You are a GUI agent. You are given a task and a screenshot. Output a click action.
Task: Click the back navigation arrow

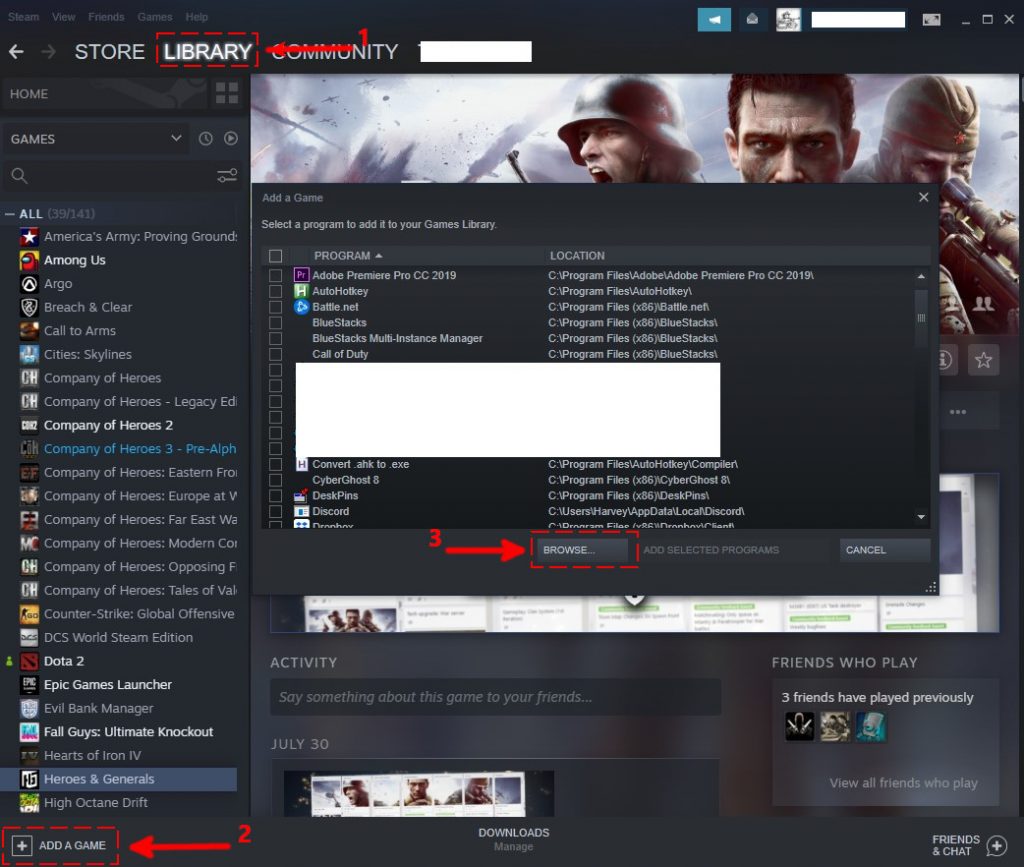[x=16, y=52]
